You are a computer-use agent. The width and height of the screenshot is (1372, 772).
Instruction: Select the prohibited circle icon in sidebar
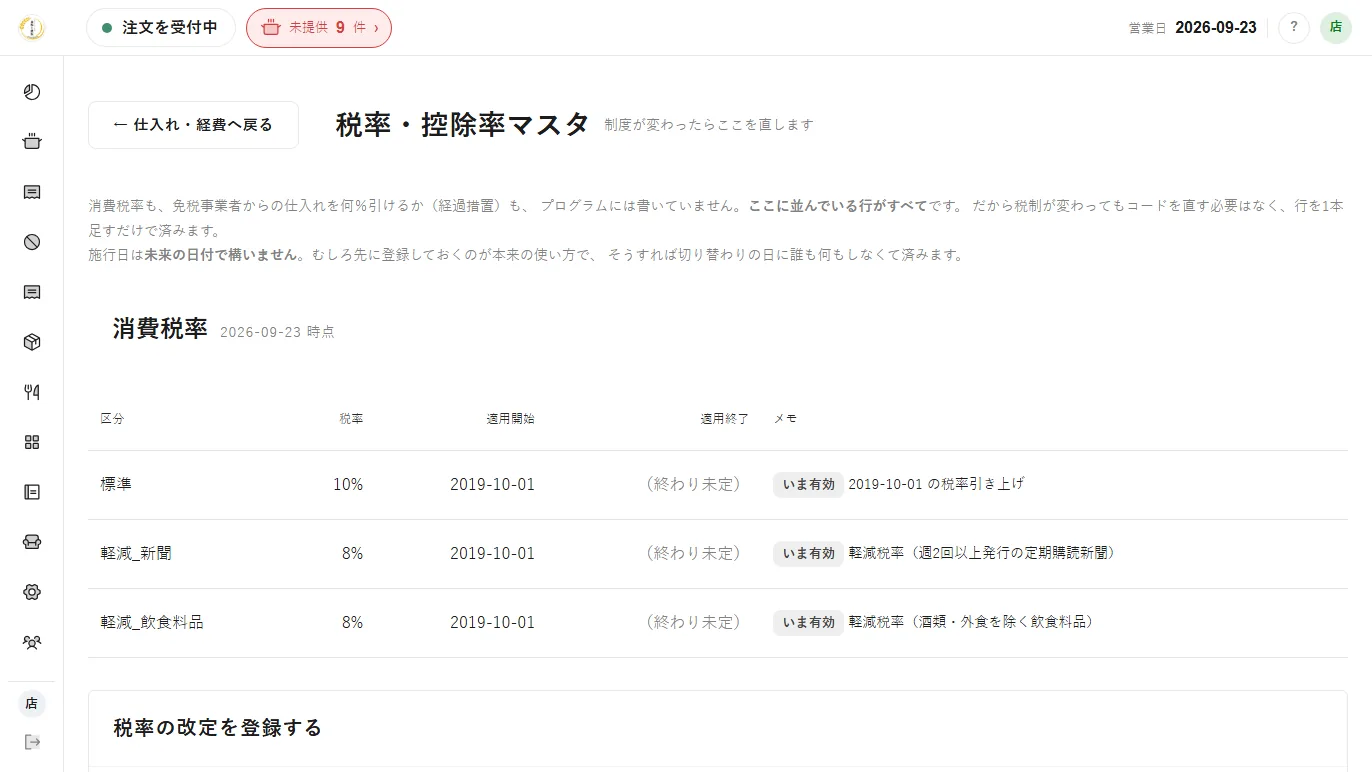tap(32, 242)
